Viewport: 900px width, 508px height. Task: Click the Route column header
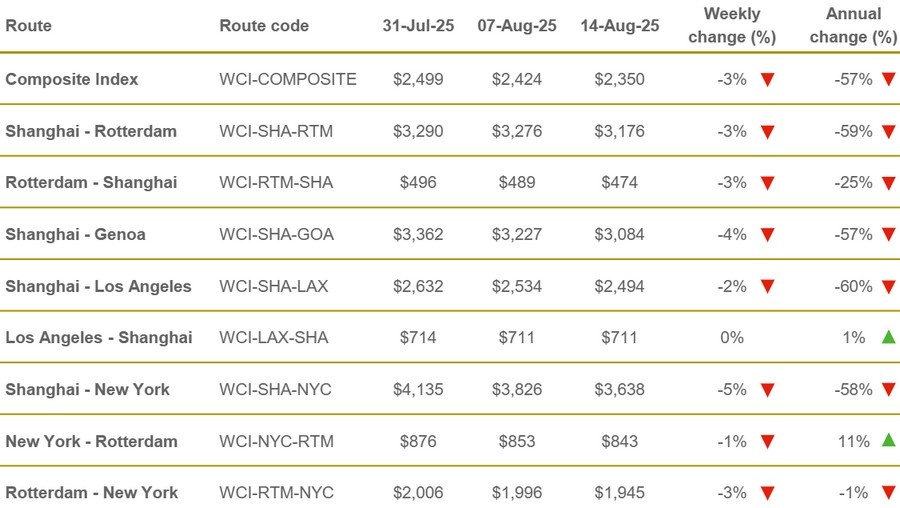click(x=28, y=26)
